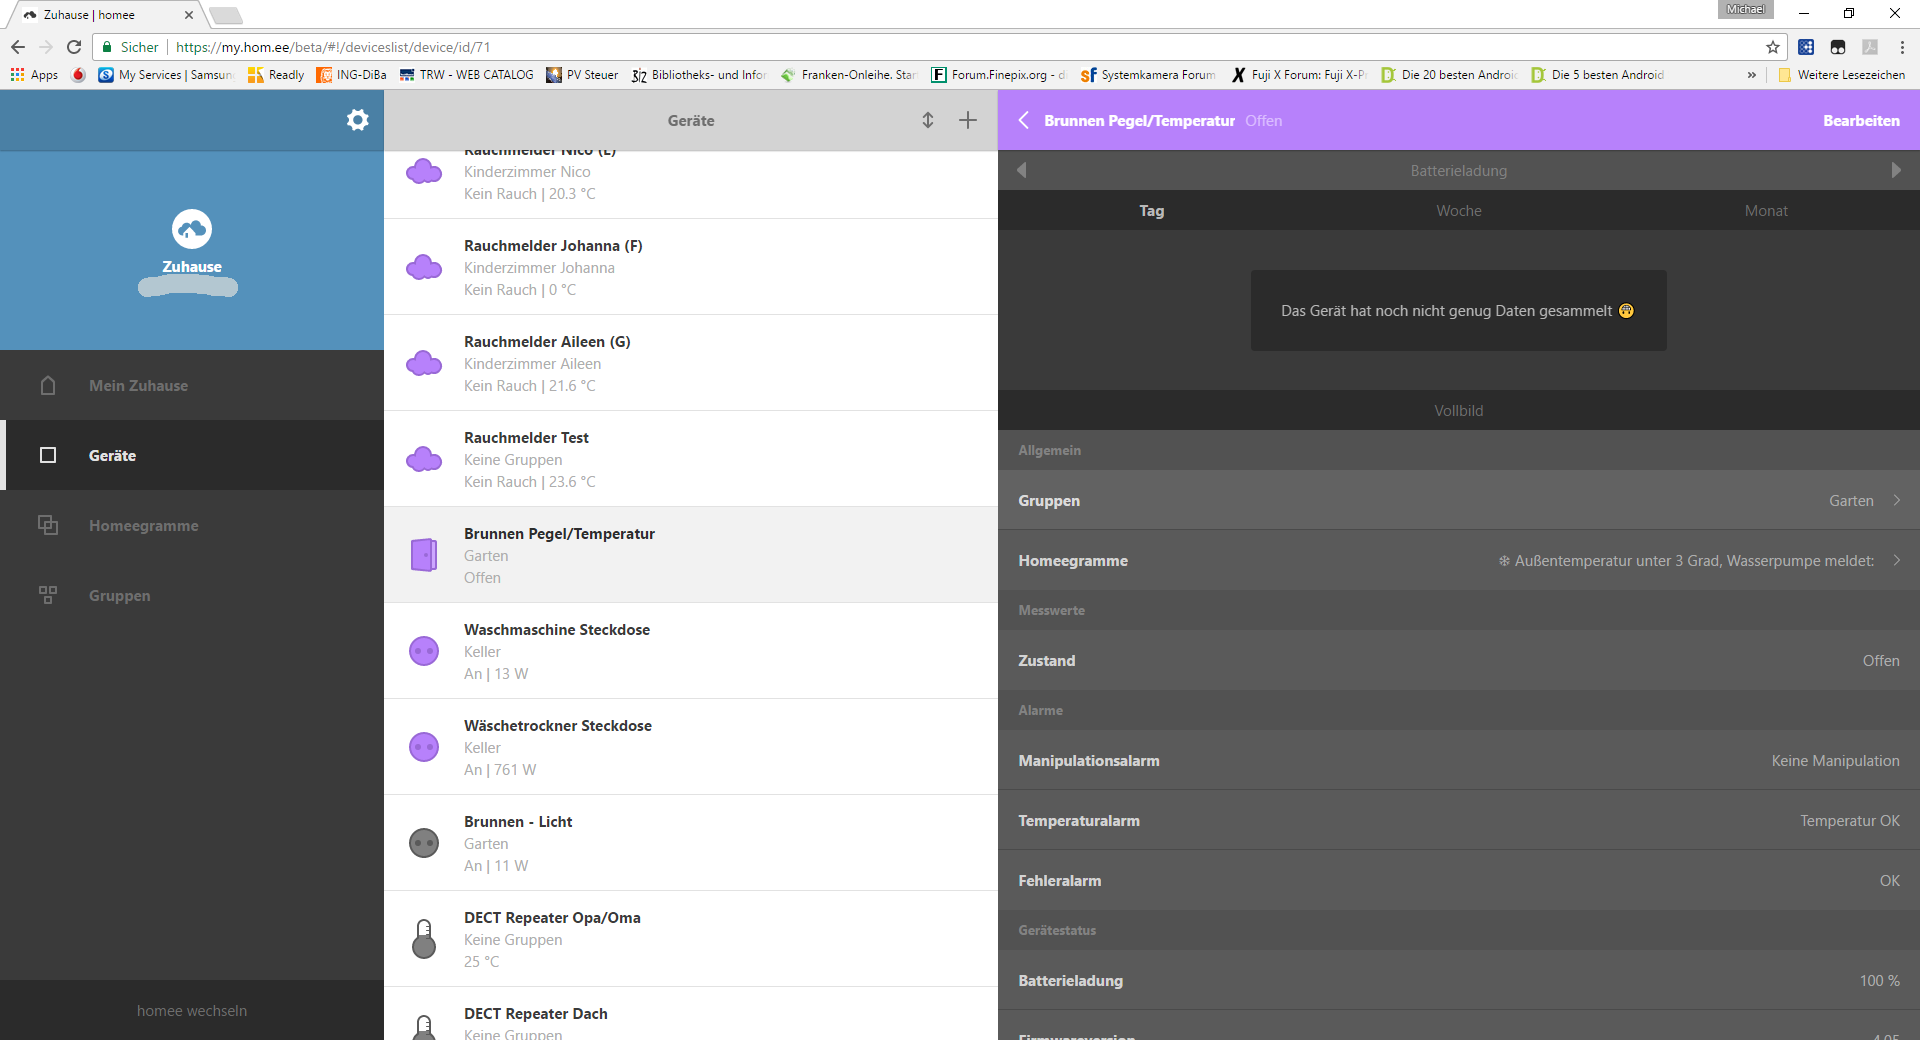Show next chart with right triangle arrow
Image resolution: width=1920 pixels, height=1040 pixels.
(1896, 171)
